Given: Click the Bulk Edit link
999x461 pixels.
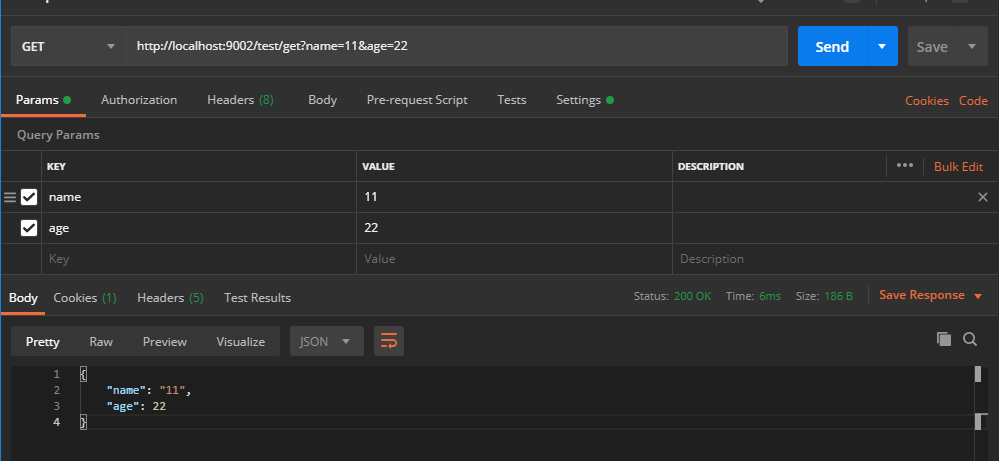Looking at the screenshot, I should [x=958, y=166].
